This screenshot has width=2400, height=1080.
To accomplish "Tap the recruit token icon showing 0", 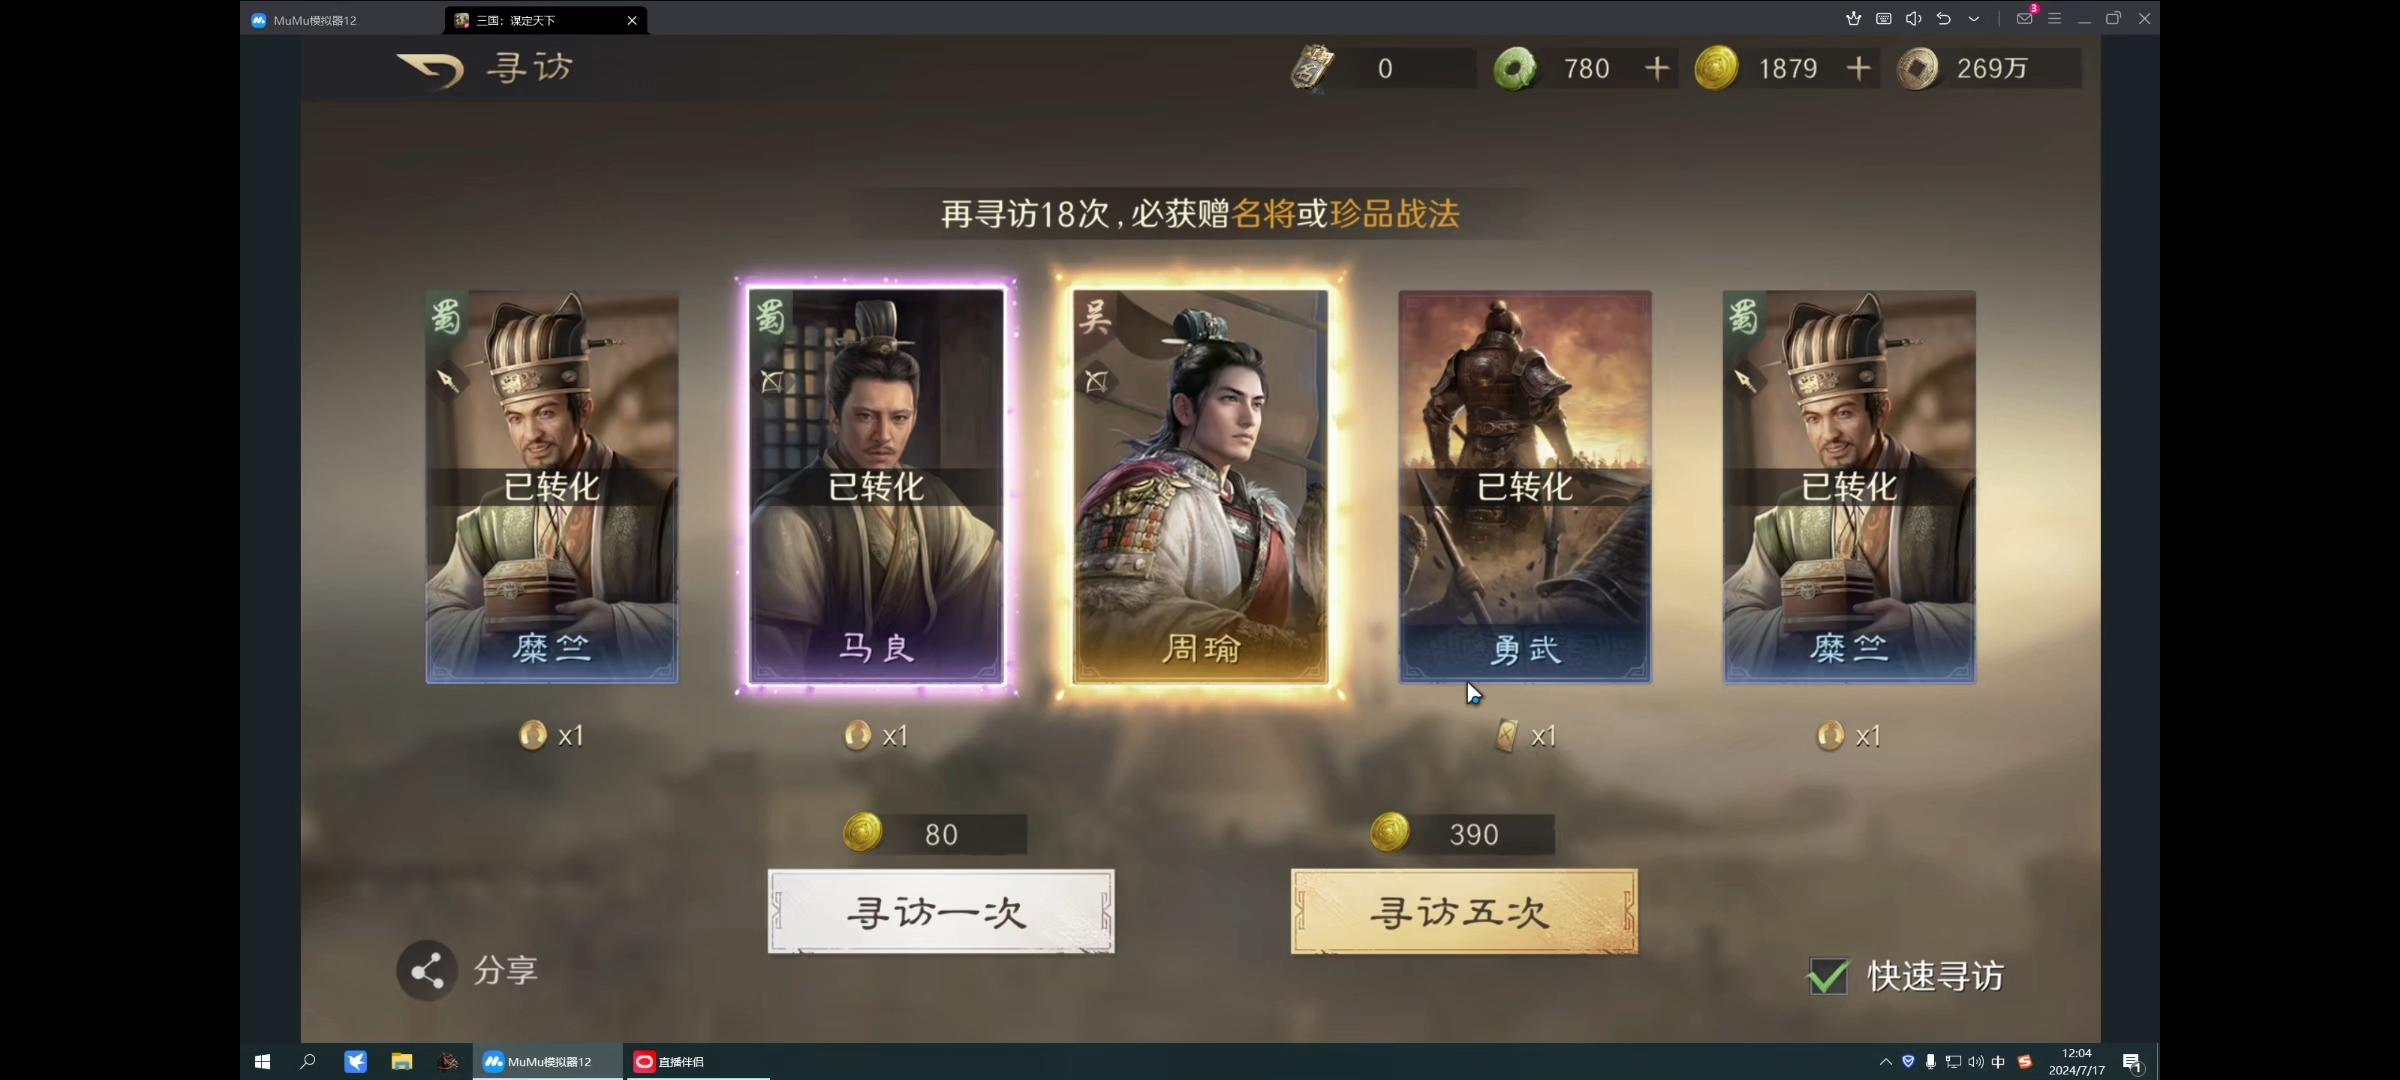I will 1313,68.
